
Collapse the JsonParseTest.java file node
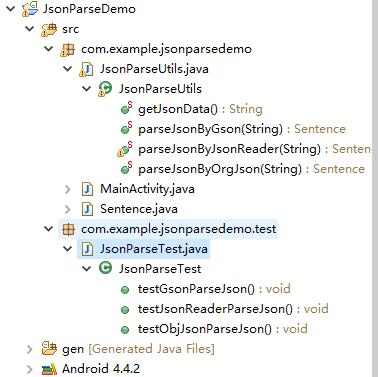(x=68, y=249)
